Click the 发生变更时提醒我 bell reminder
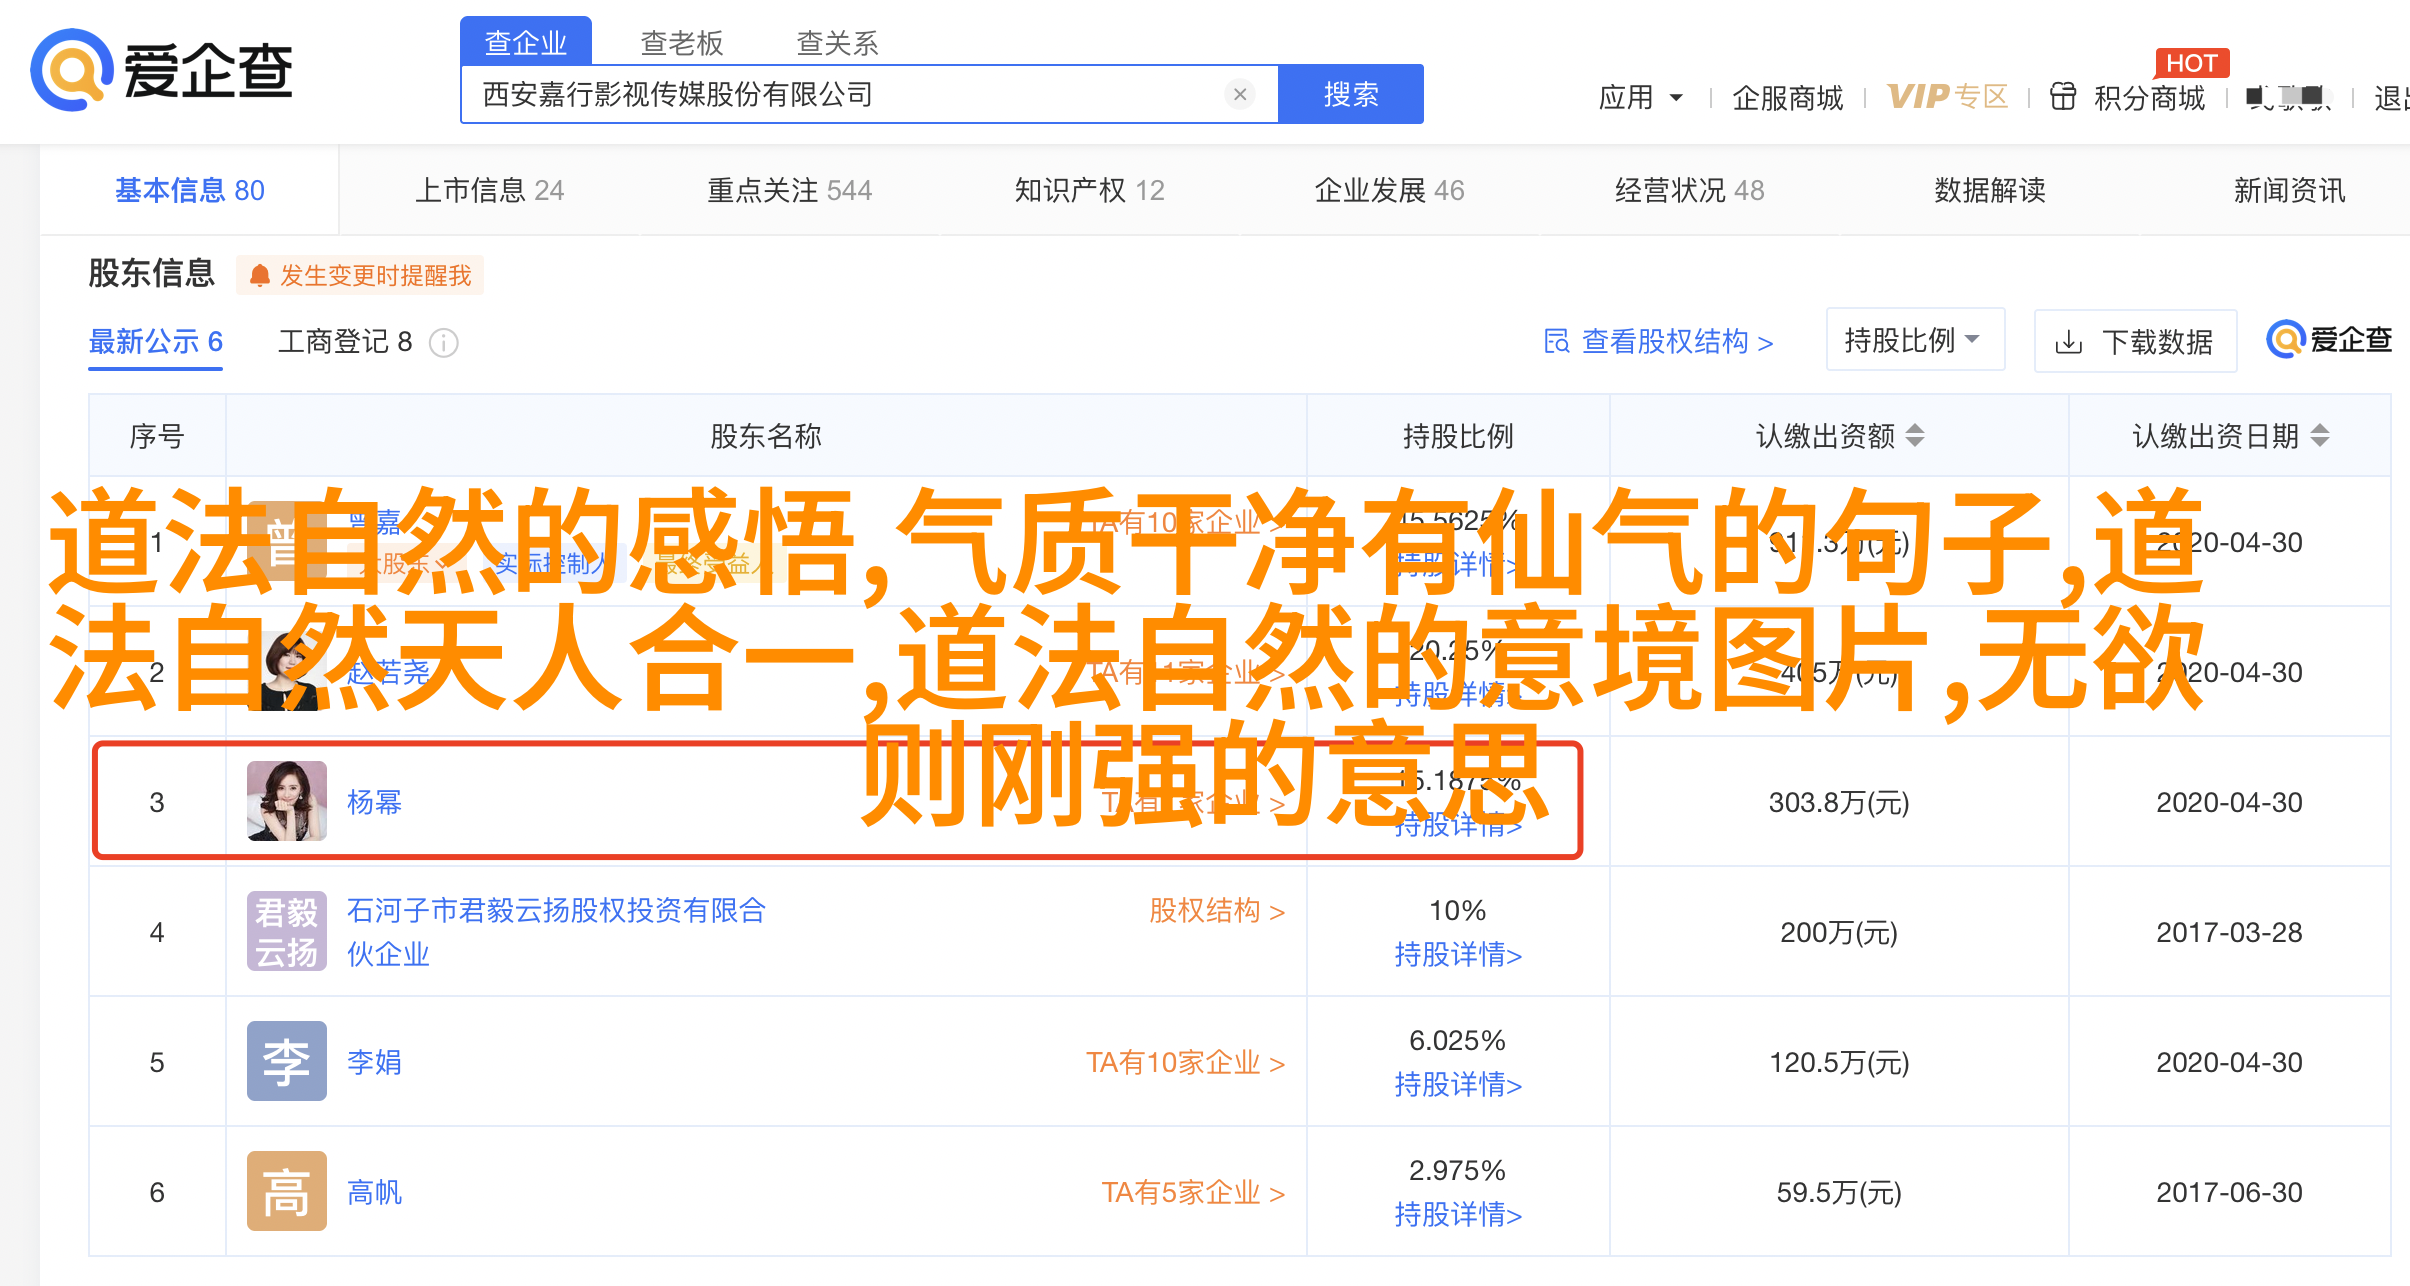Image resolution: width=2410 pixels, height=1286 pixels. pyautogui.click(x=360, y=275)
